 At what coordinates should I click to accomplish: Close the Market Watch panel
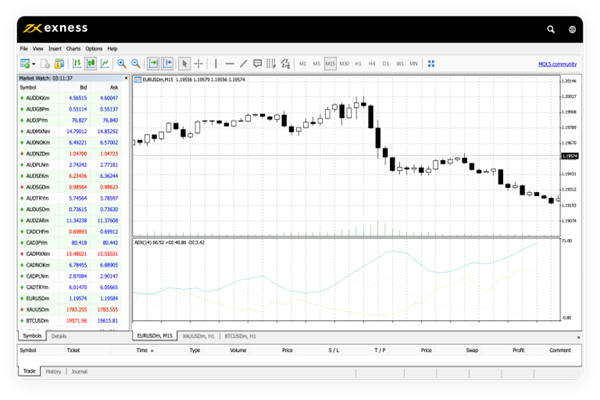click(126, 78)
